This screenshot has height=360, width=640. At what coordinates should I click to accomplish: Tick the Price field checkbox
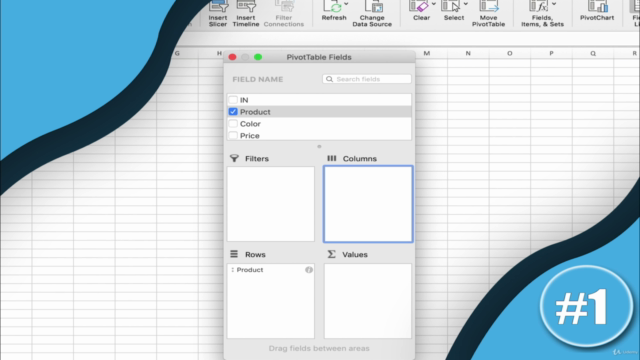coord(233,135)
